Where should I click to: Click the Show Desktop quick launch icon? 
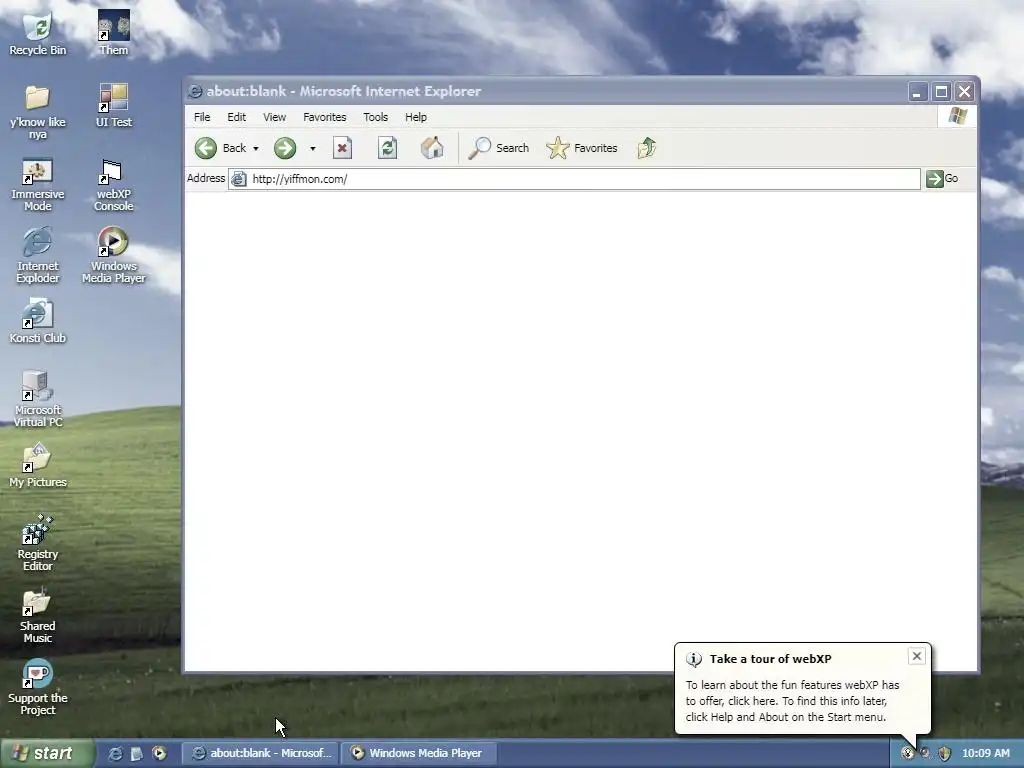tap(136, 754)
